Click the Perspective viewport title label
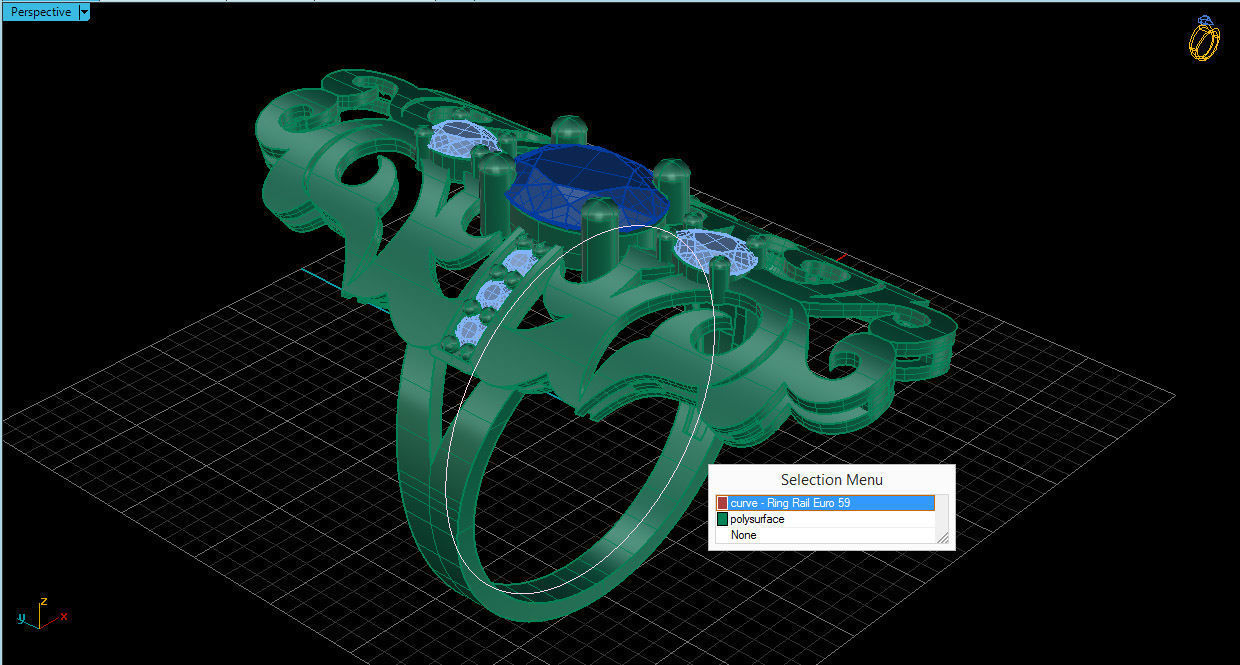Screen dimensions: 1240x665 [x=40, y=13]
